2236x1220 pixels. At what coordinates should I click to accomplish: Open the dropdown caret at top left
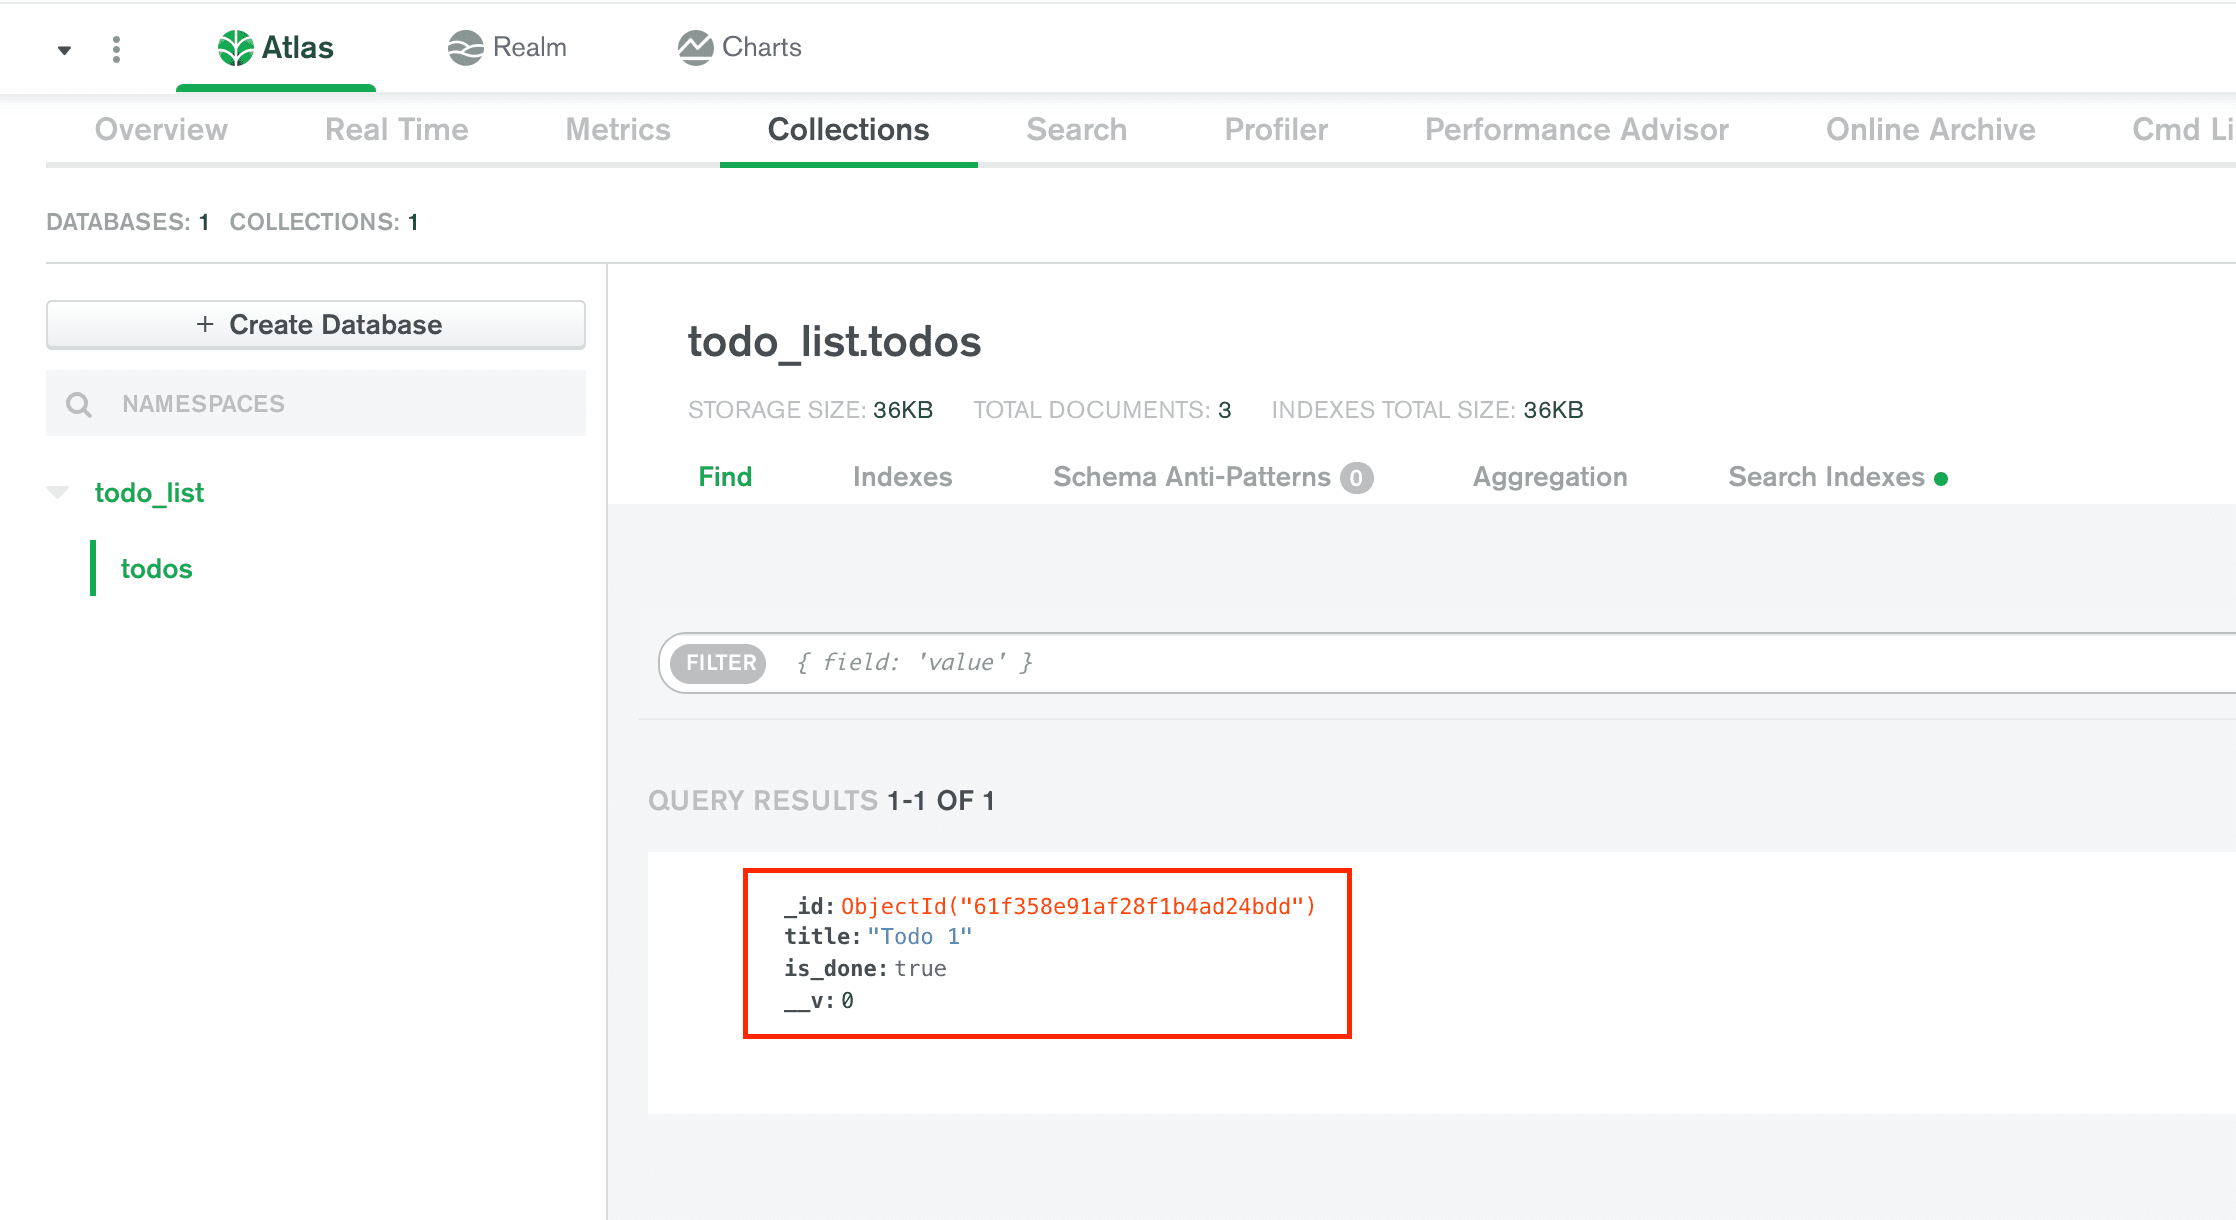click(x=64, y=49)
